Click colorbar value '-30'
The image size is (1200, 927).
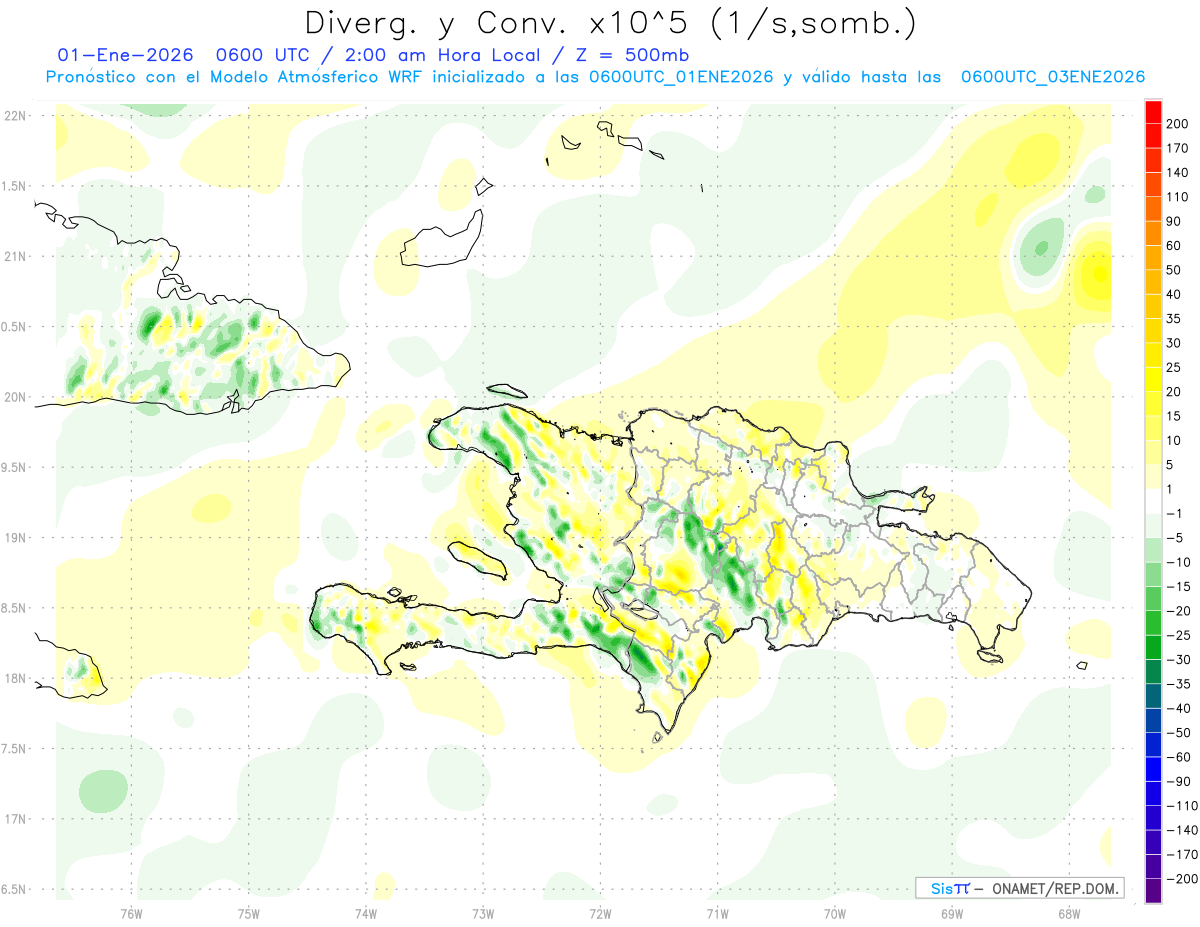click(x=1178, y=659)
